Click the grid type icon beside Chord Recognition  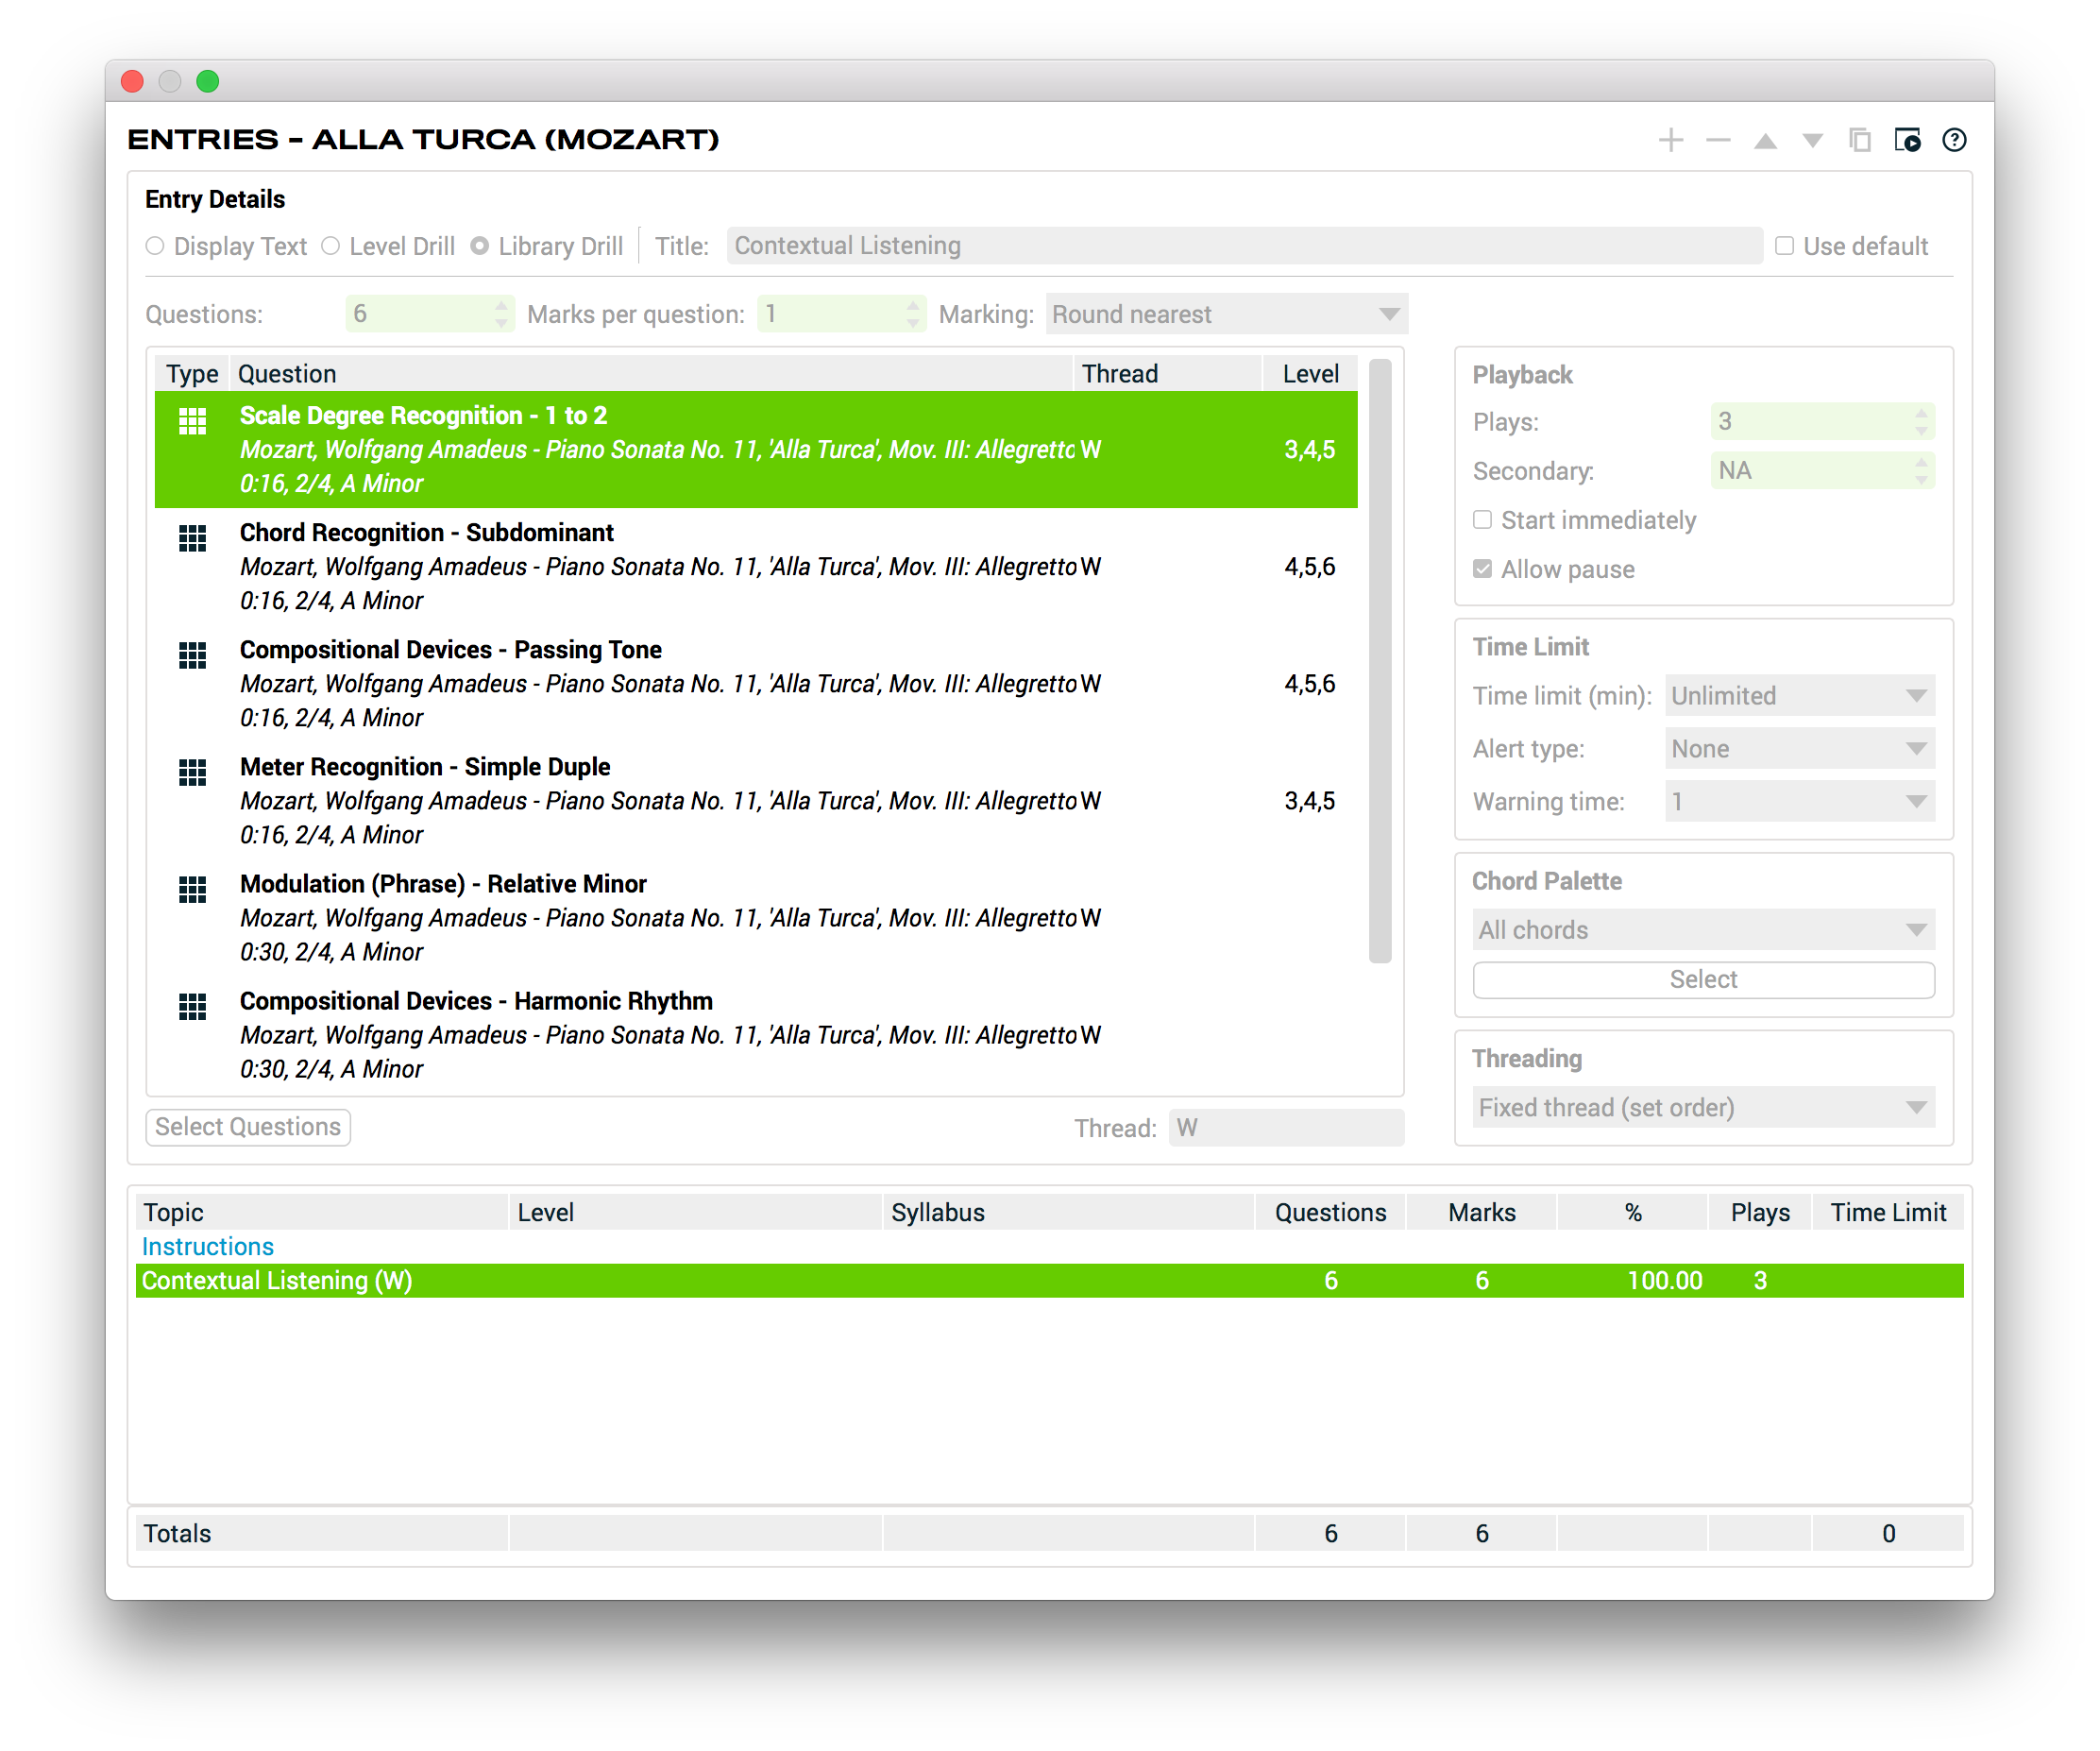[x=191, y=540]
